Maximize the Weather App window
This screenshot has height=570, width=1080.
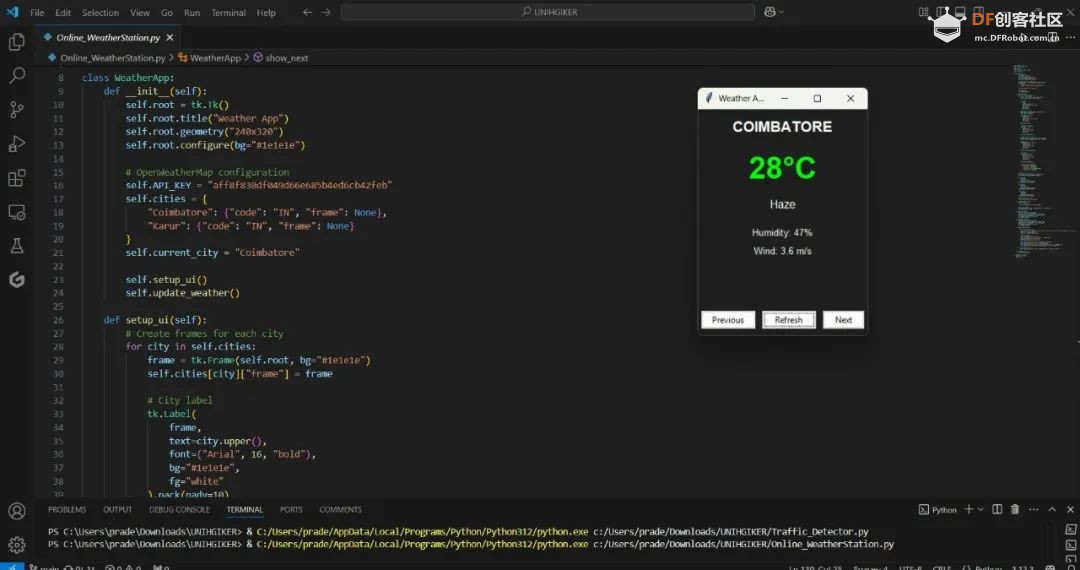(x=817, y=98)
